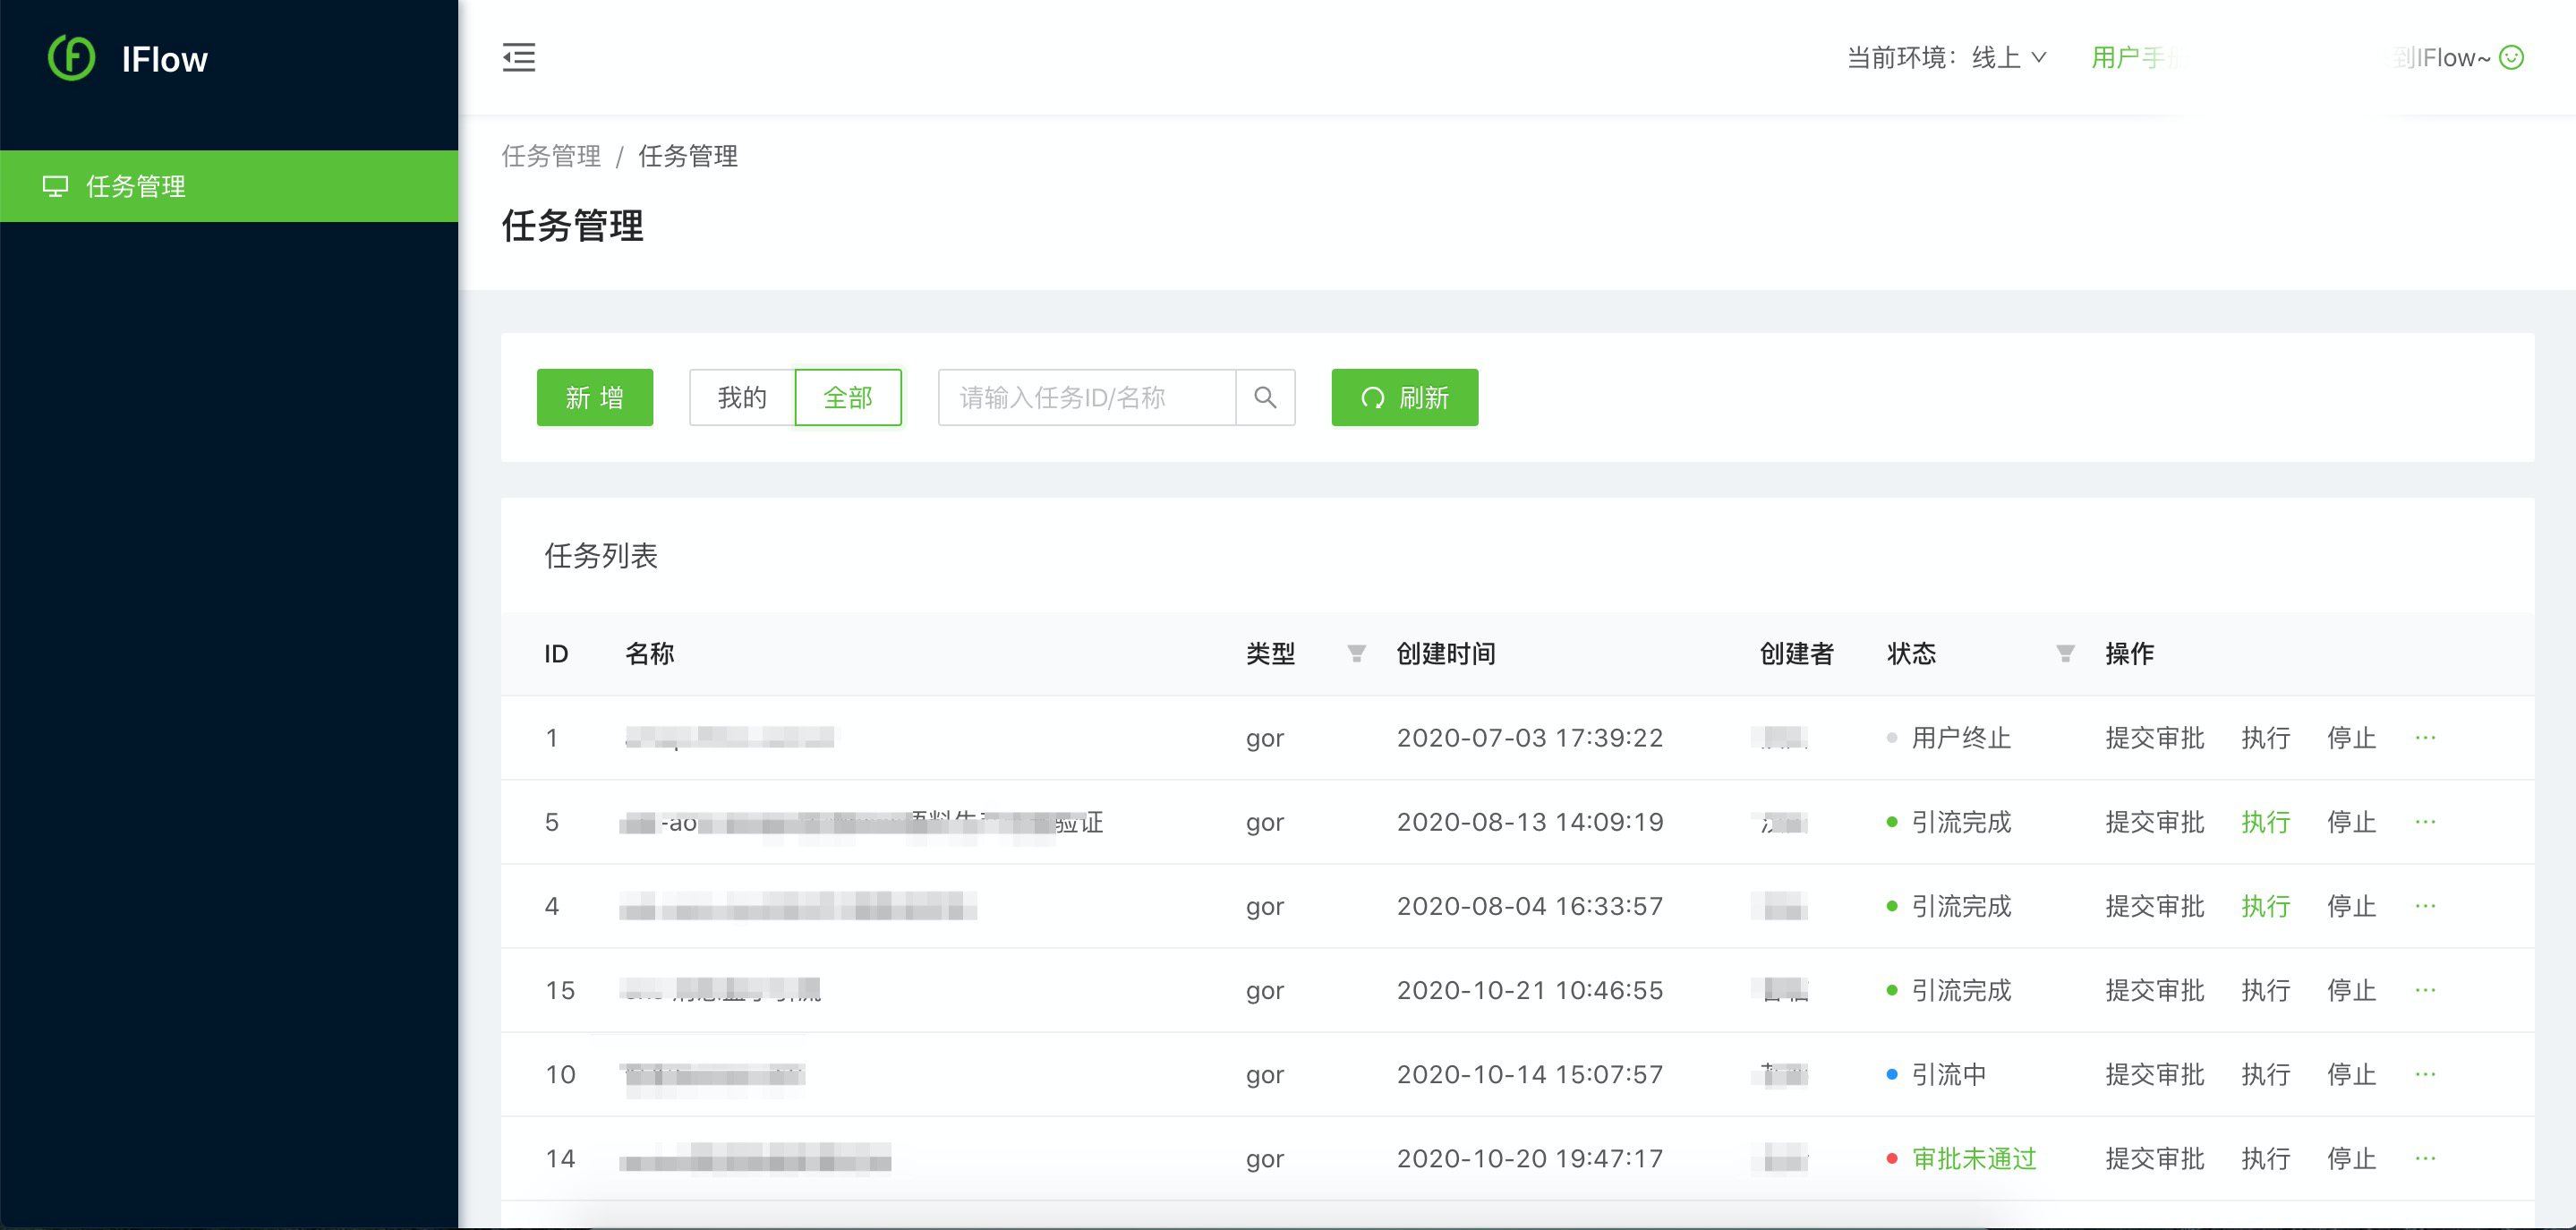Open the more actions ellipsis for task 1
Viewport: 2576px width, 1230px height.
2425,737
